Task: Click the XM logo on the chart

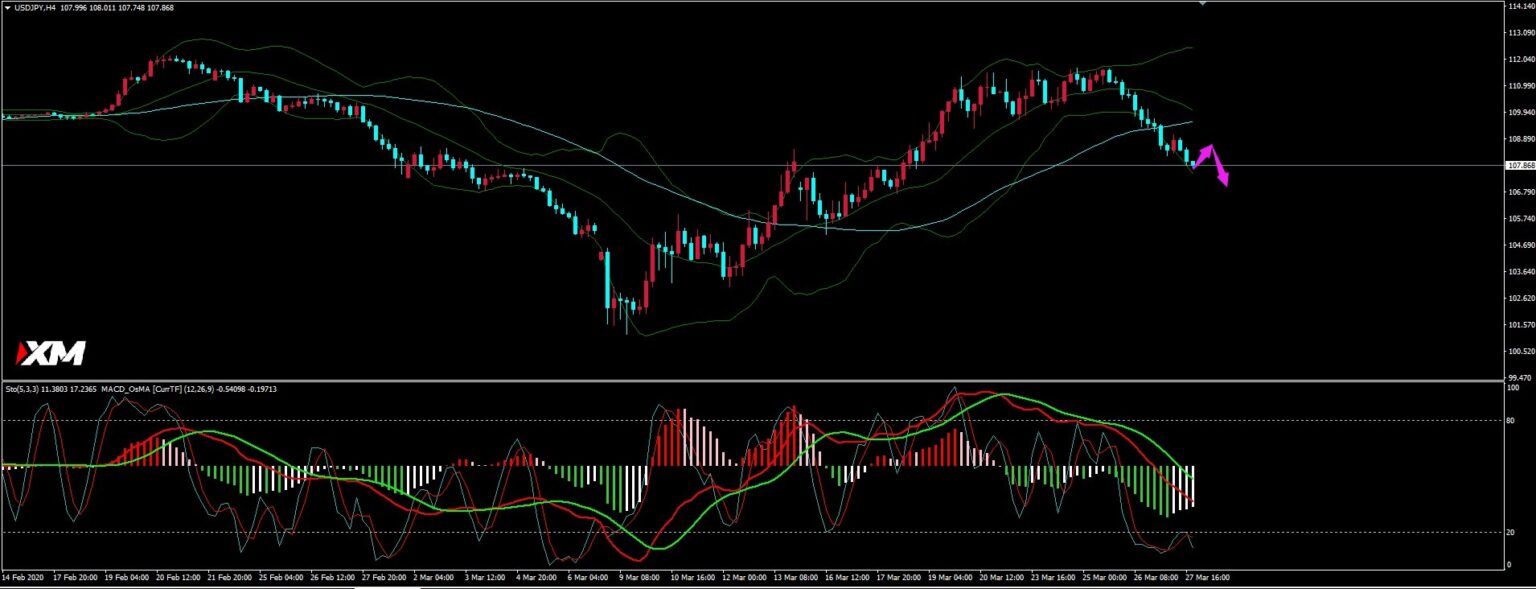Action: click(x=51, y=353)
